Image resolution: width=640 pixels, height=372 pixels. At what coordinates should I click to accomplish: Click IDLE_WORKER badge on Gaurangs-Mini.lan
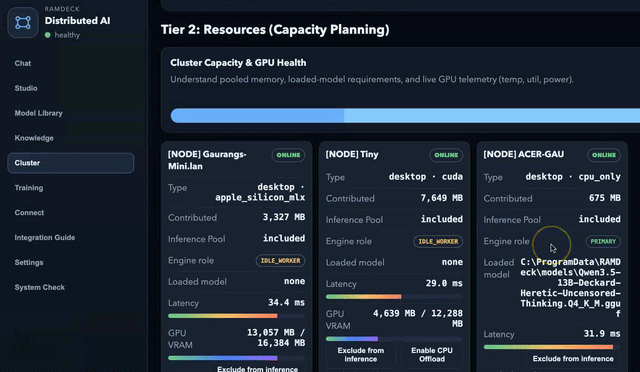tap(280, 261)
